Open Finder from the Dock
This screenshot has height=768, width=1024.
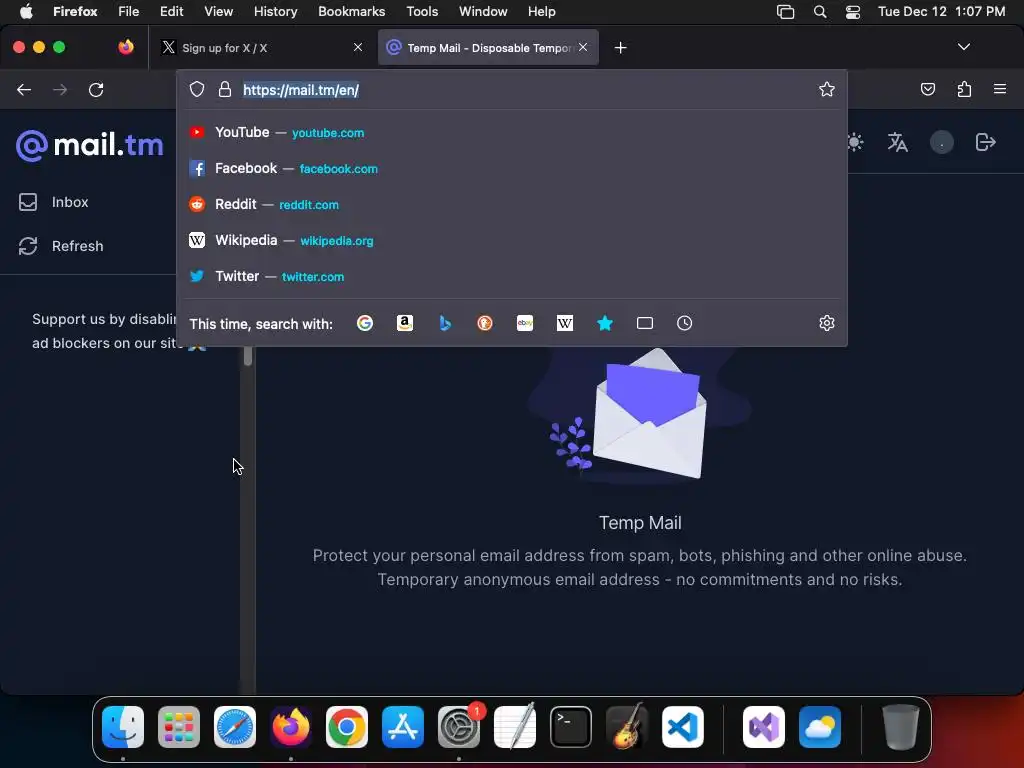click(x=123, y=727)
